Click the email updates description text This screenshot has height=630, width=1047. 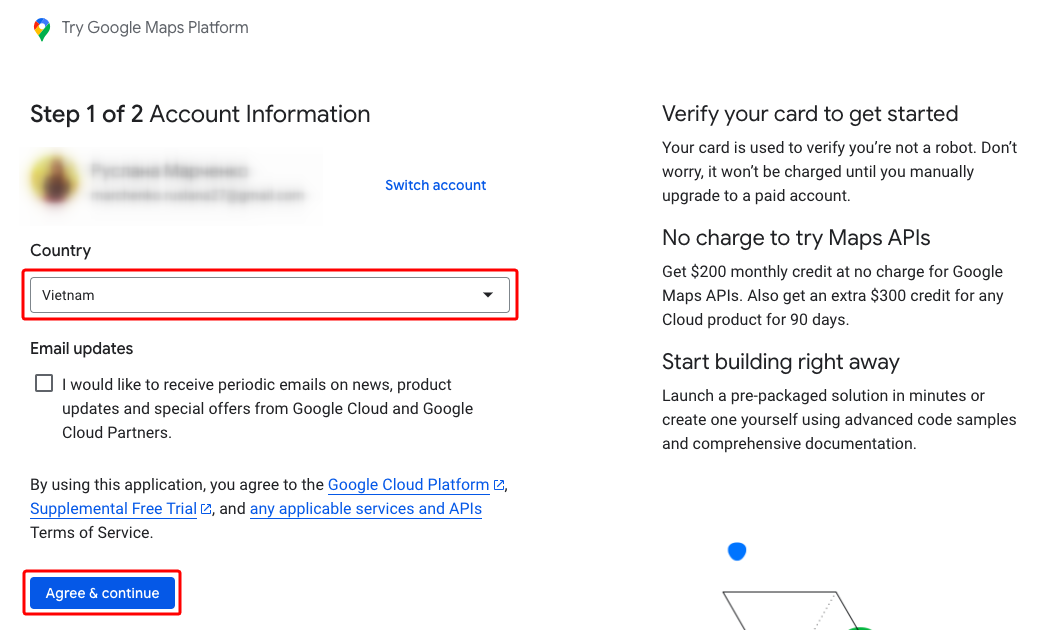[268, 408]
